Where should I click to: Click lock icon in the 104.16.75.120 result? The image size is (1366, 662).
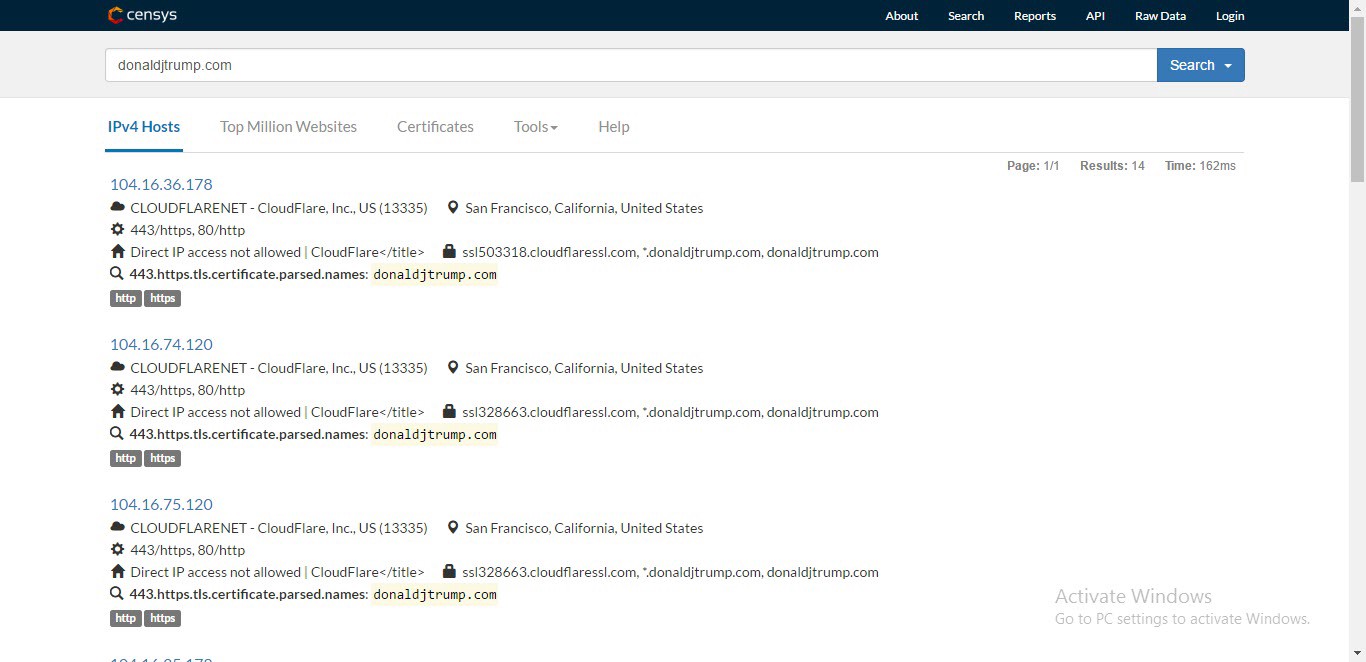click(449, 572)
